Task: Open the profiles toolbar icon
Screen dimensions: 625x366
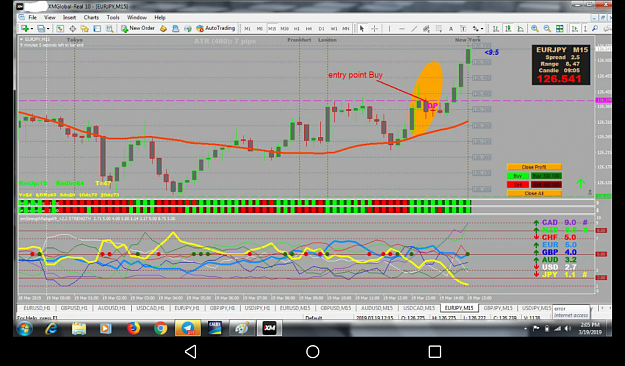Action: tap(41, 28)
